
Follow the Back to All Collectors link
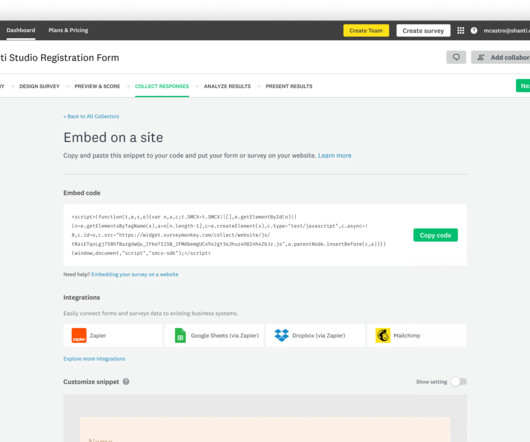pyautogui.click(x=91, y=116)
